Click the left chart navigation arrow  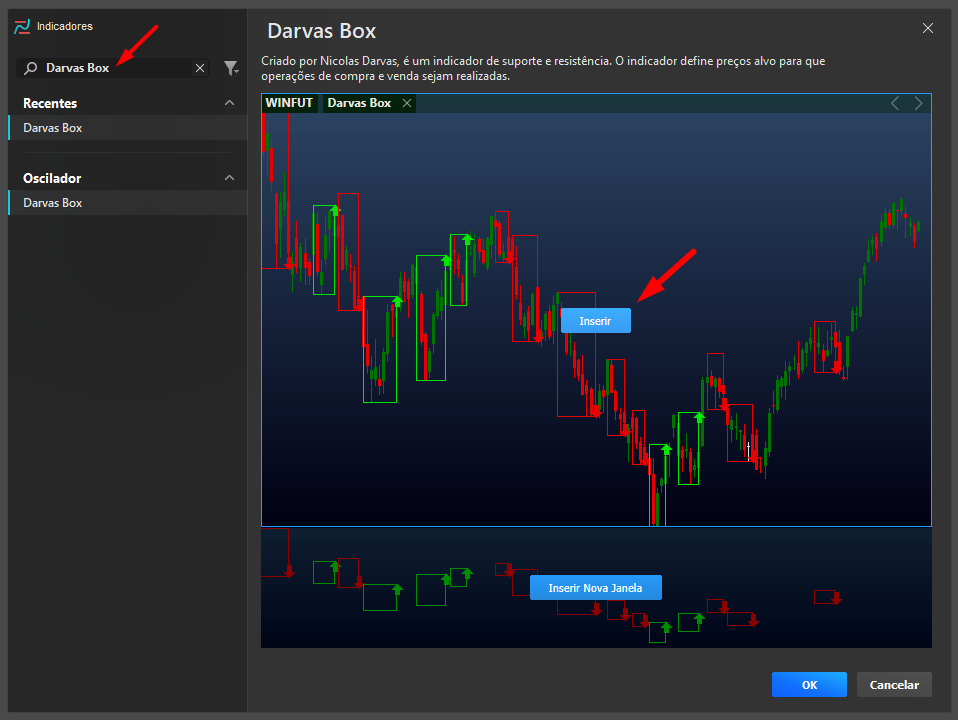(895, 102)
